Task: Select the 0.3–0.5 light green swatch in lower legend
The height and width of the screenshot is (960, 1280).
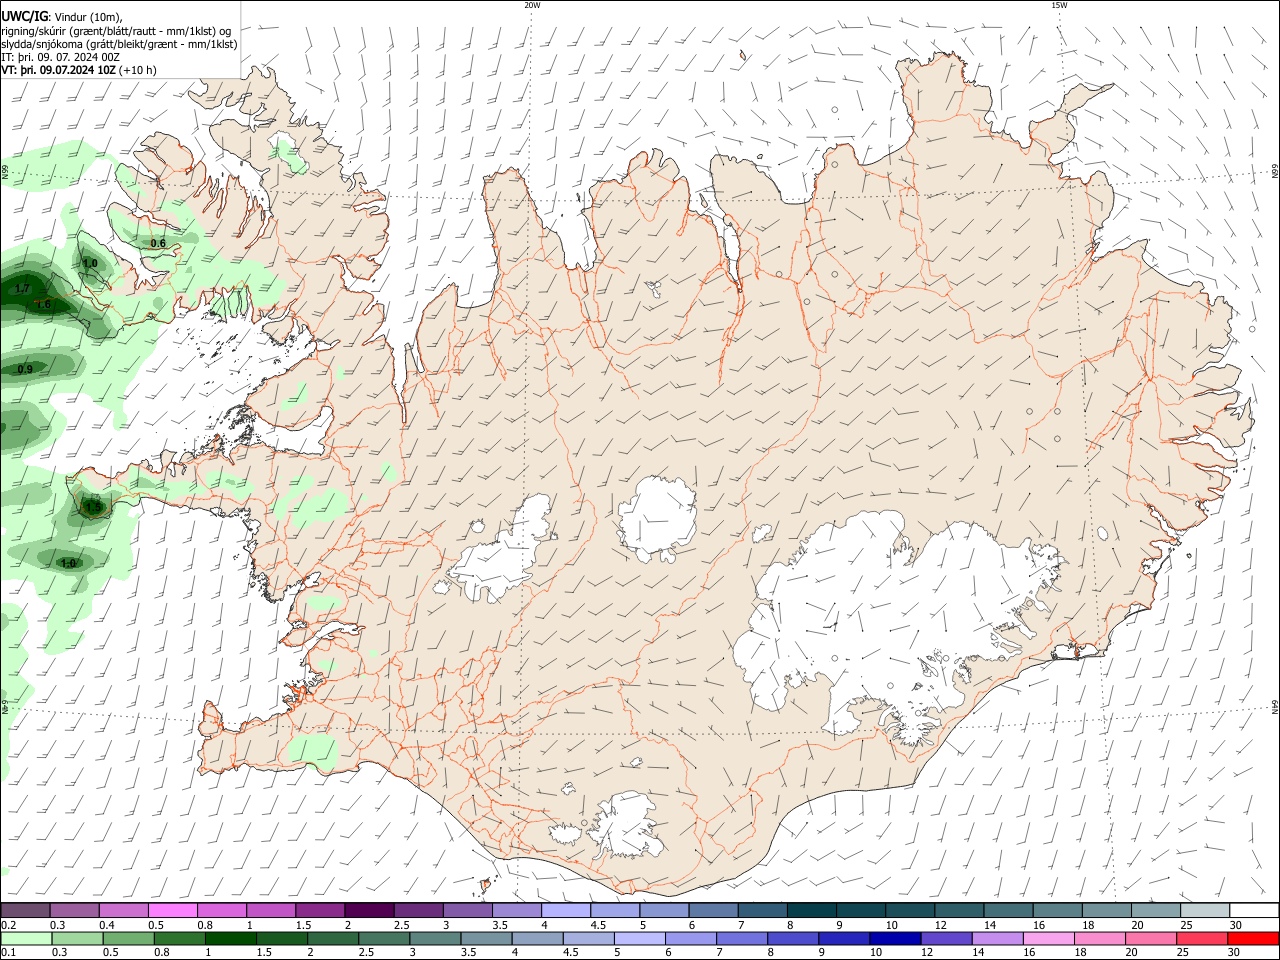Action: coord(77,938)
